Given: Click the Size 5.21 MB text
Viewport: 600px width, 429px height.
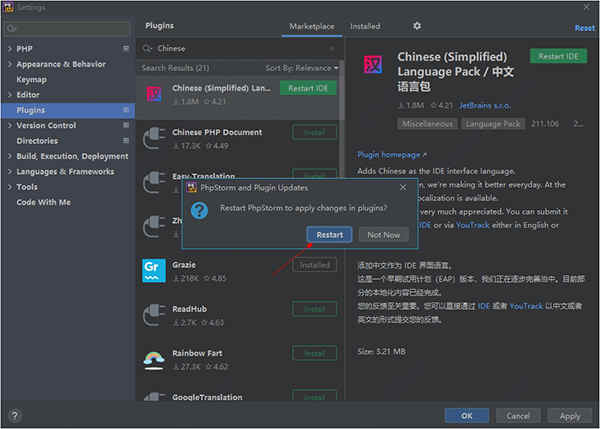Looking at the screenshot, I should coord(382,351).
